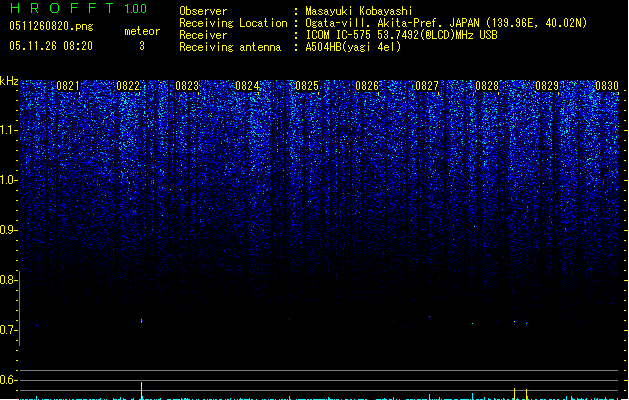Select antenna text A504HB(yagi 4el)
629x400 pixels.
(x=353, y=47)
